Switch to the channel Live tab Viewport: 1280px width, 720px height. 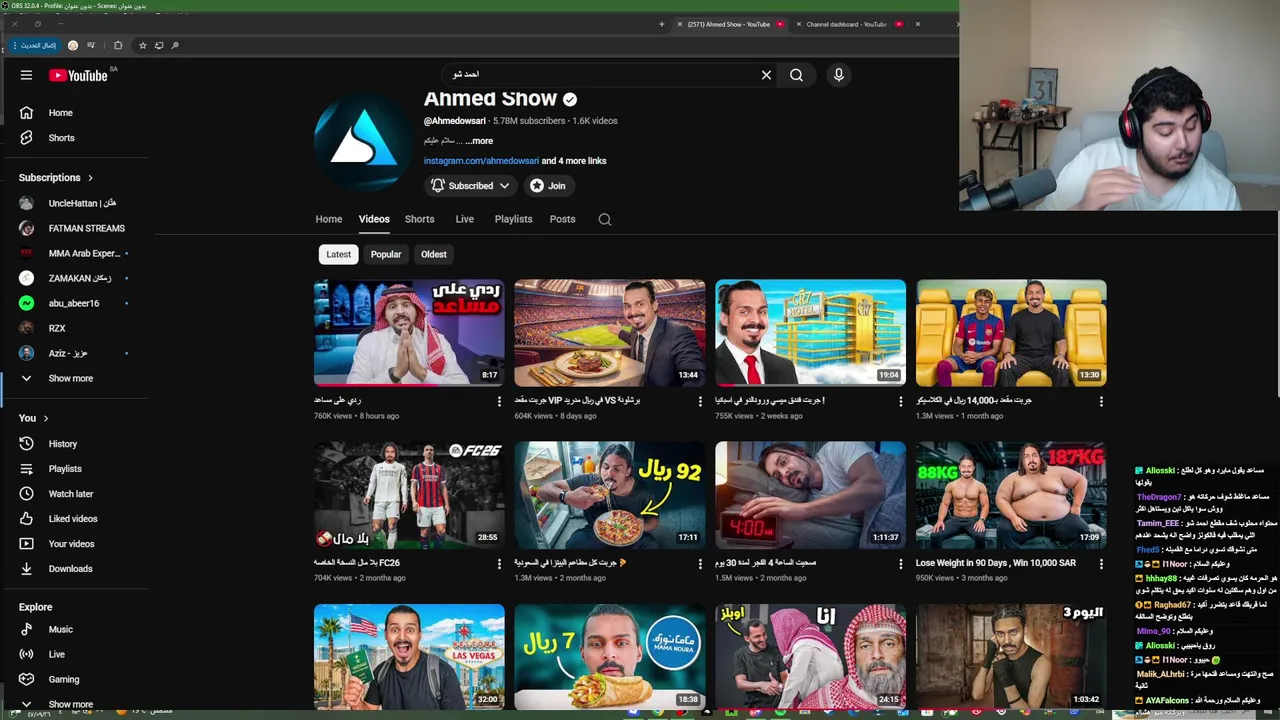[465, 219]
